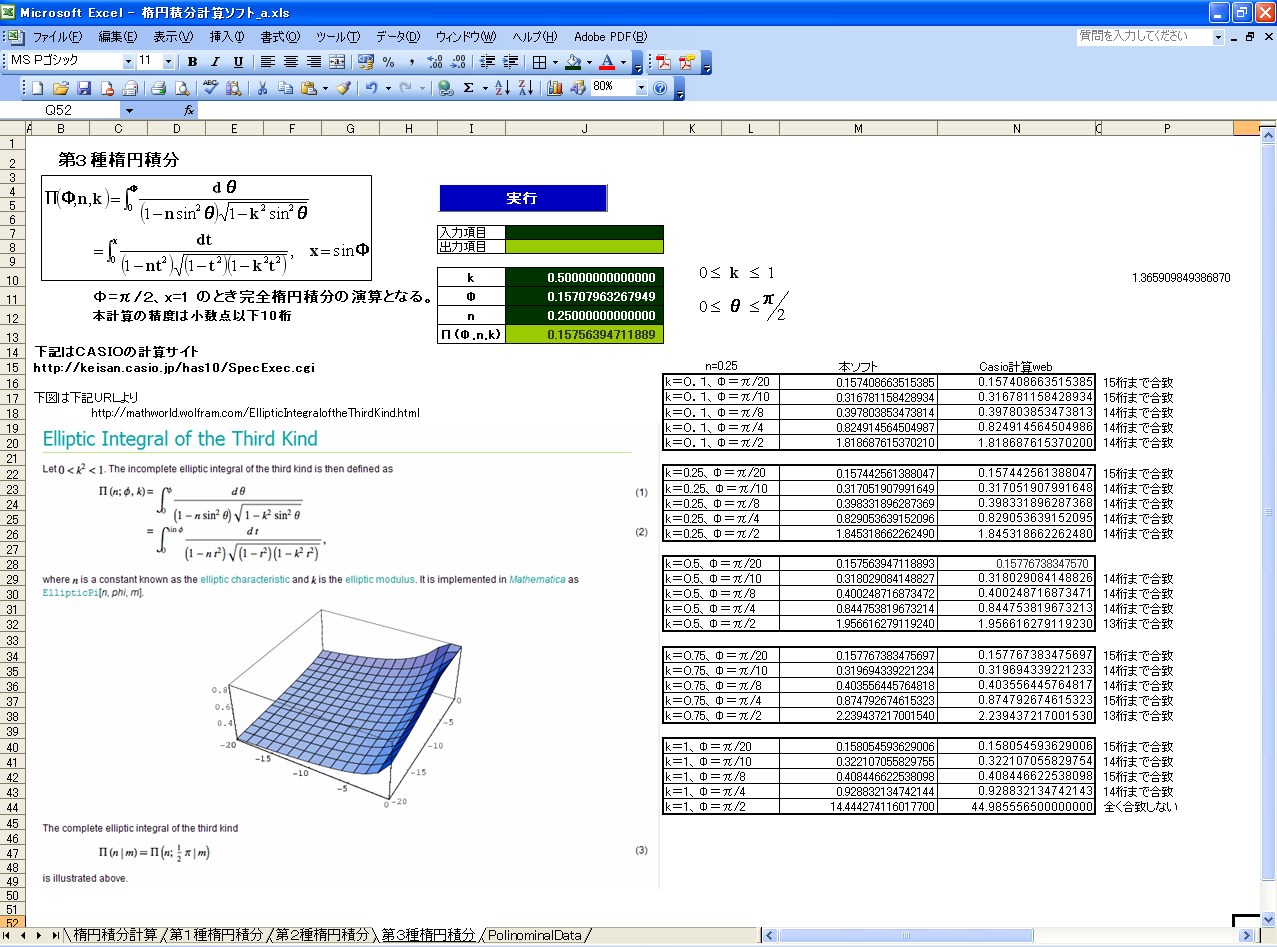Apply currency style formatting
The image size is (1277, 947).
[x=366, y=62]
